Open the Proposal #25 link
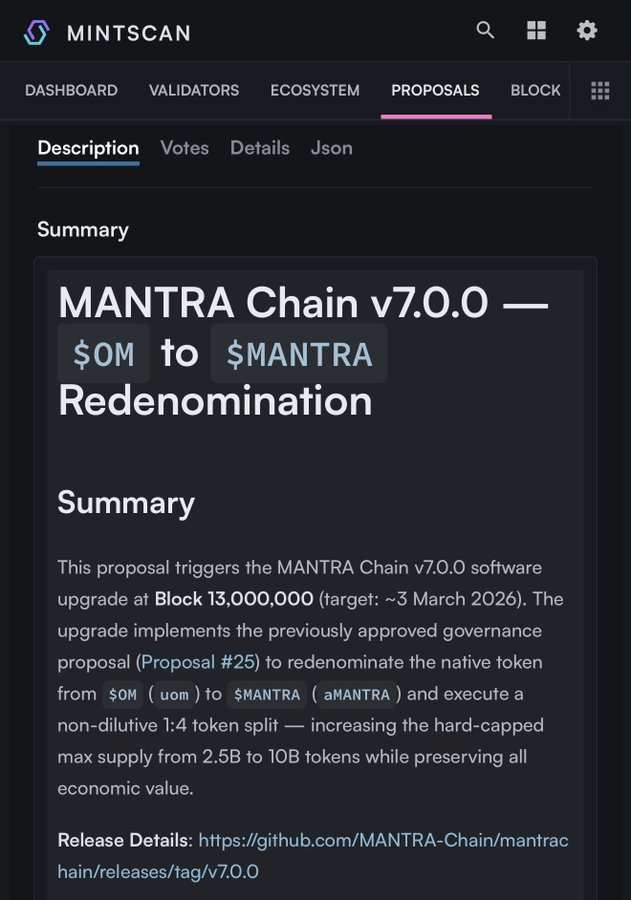The height and width of the screenshot is (900, 631). coord(199,662)
